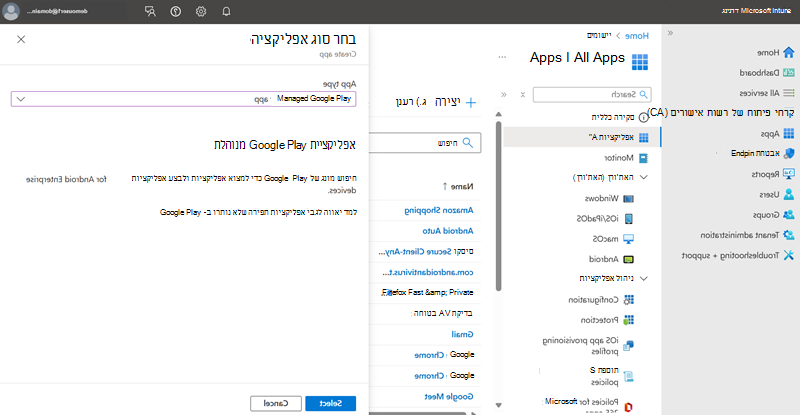Click the Cancel button
This screenshot has height=415, width=800.
point(276,403)
